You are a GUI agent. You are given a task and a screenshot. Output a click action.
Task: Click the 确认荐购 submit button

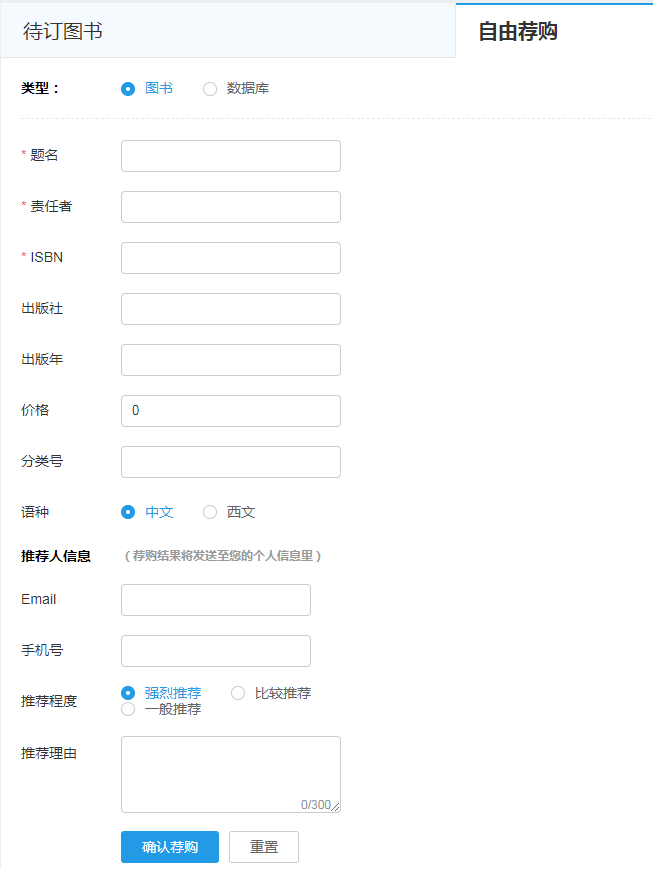point(169,846)
